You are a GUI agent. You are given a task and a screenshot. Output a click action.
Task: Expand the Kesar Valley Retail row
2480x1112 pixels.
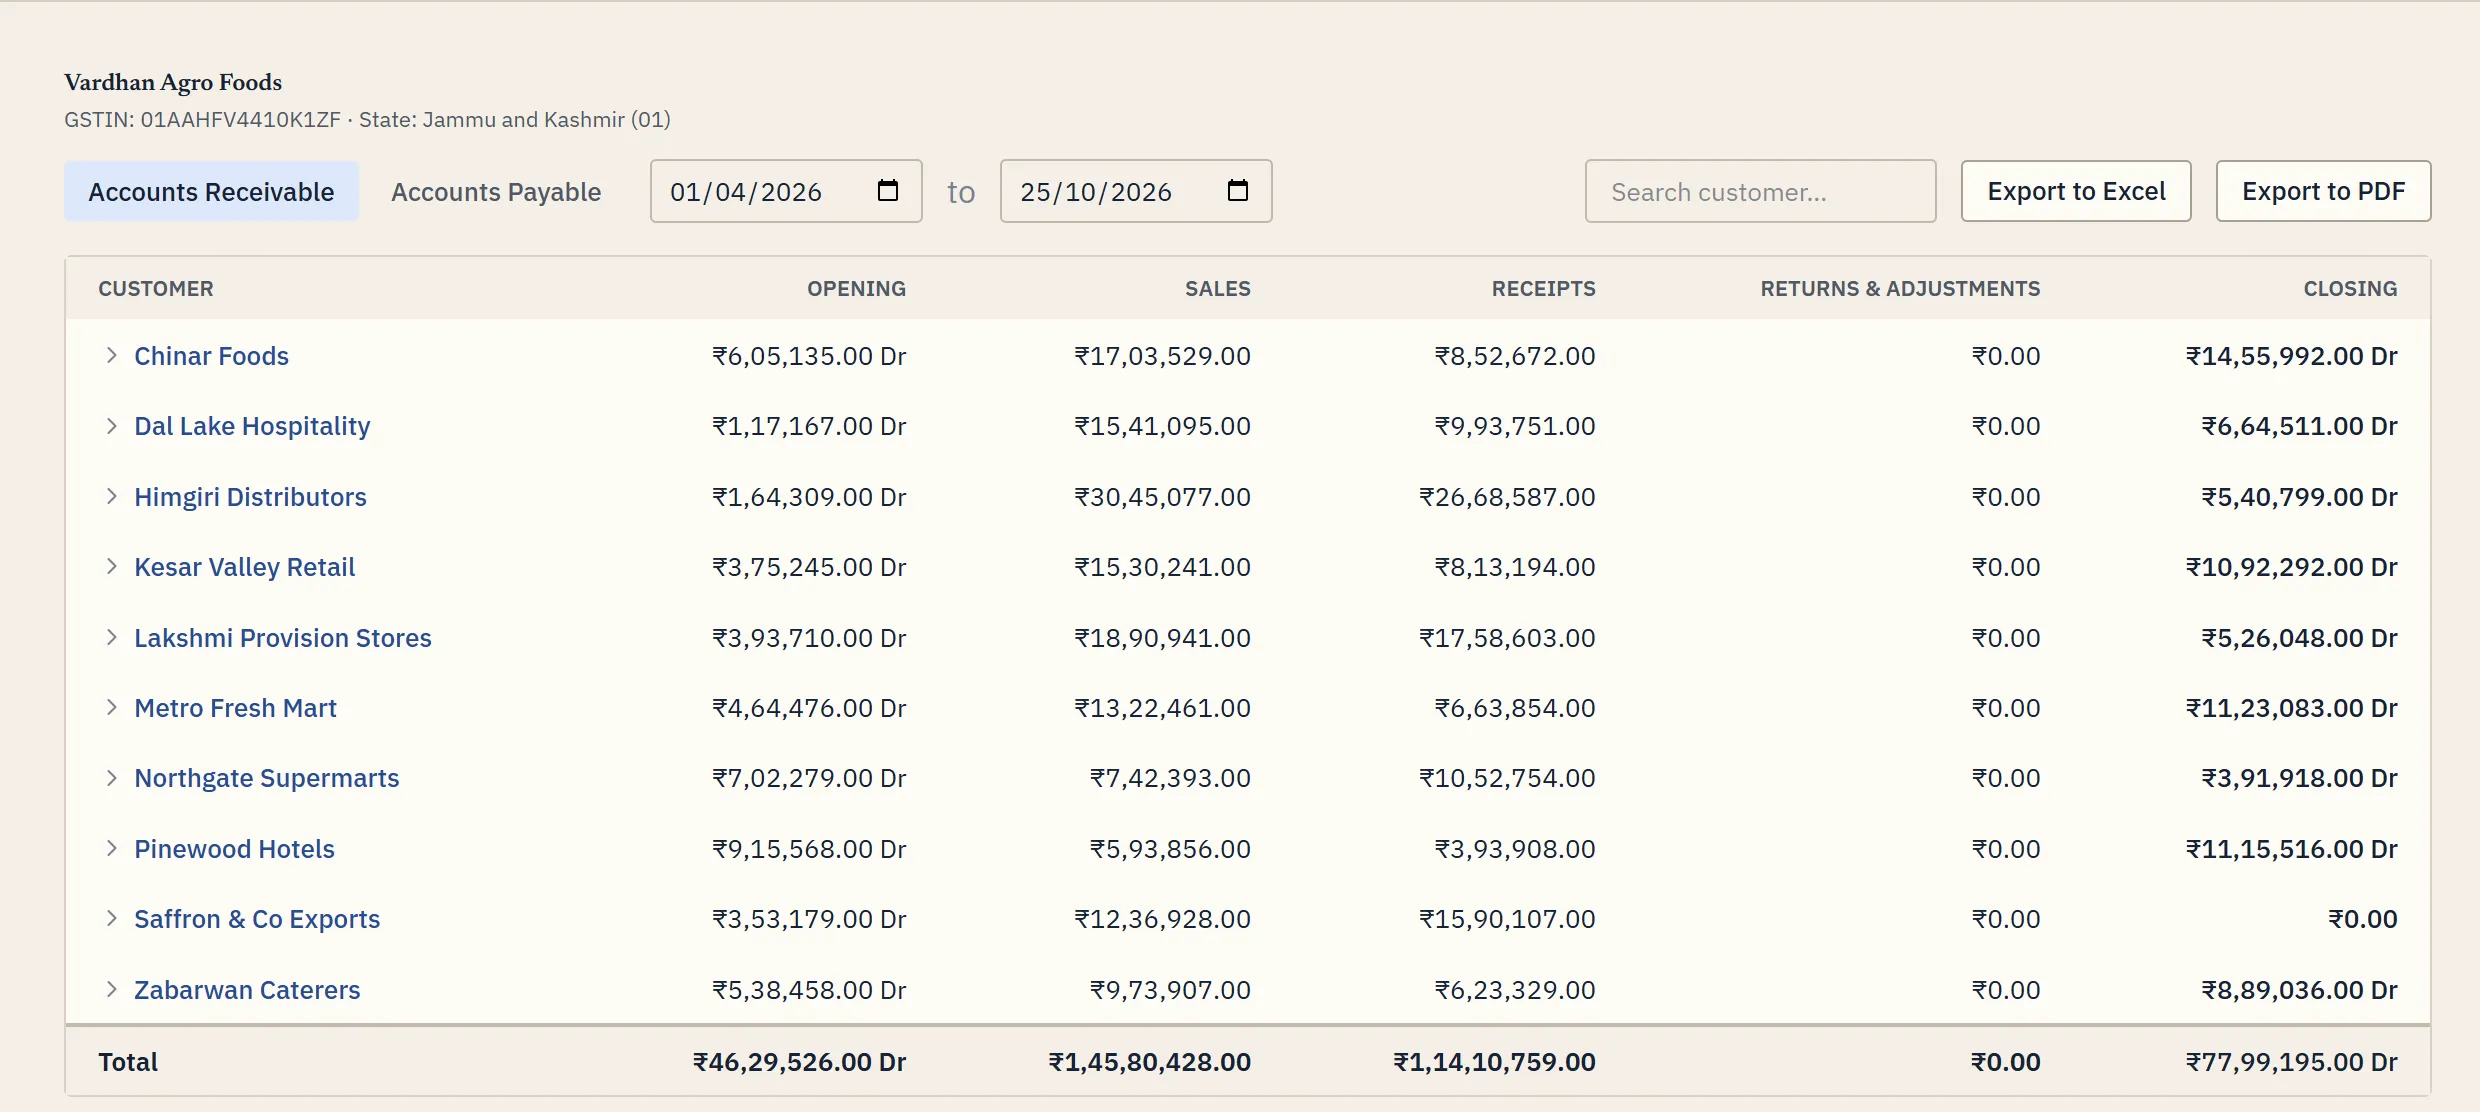click(x=111, y=566)
